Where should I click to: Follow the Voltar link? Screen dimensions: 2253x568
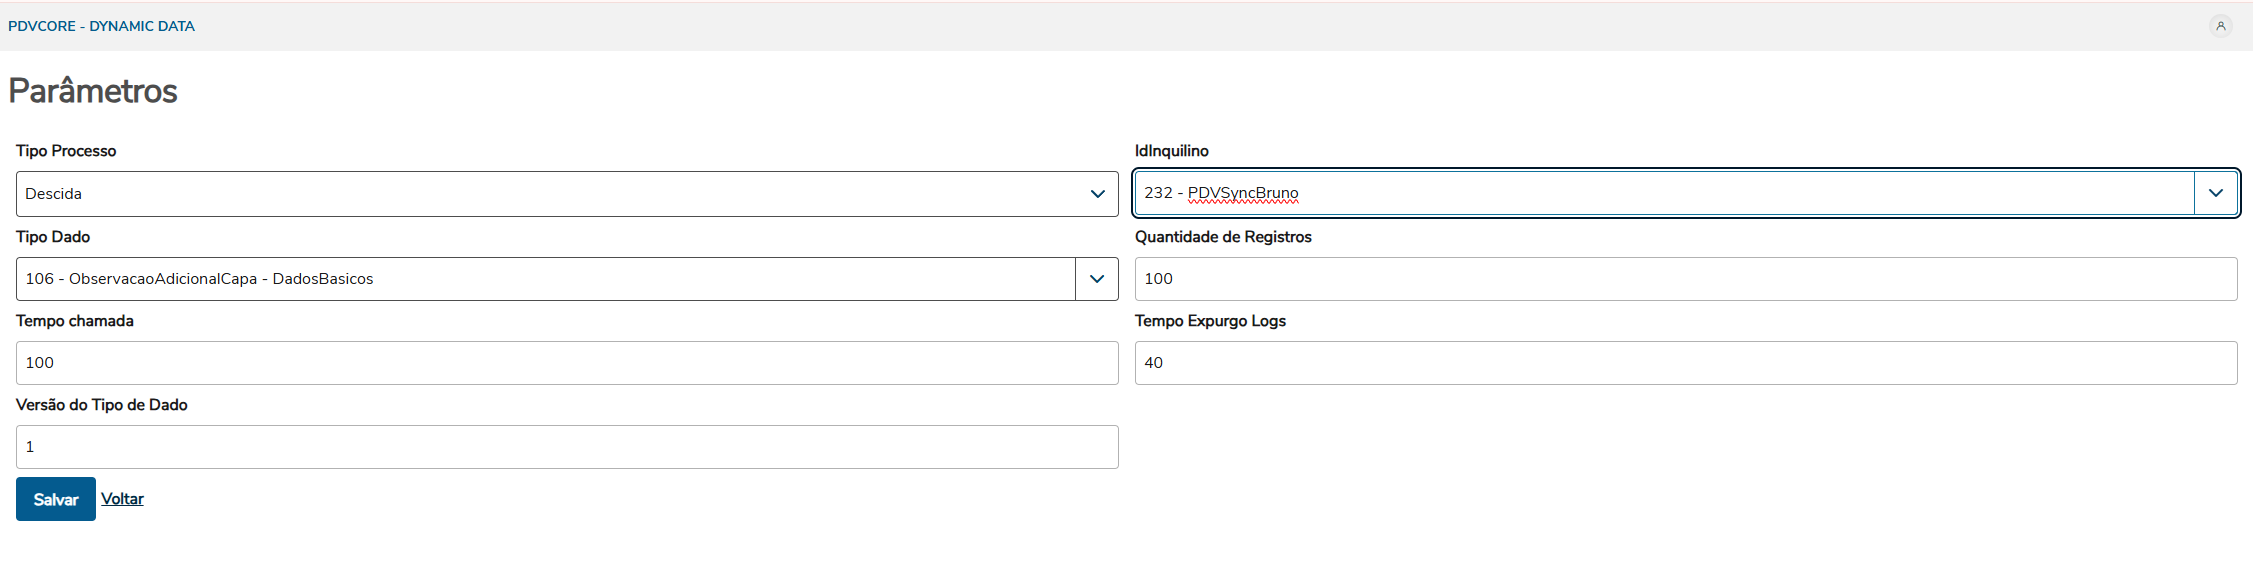coord(122,499)
